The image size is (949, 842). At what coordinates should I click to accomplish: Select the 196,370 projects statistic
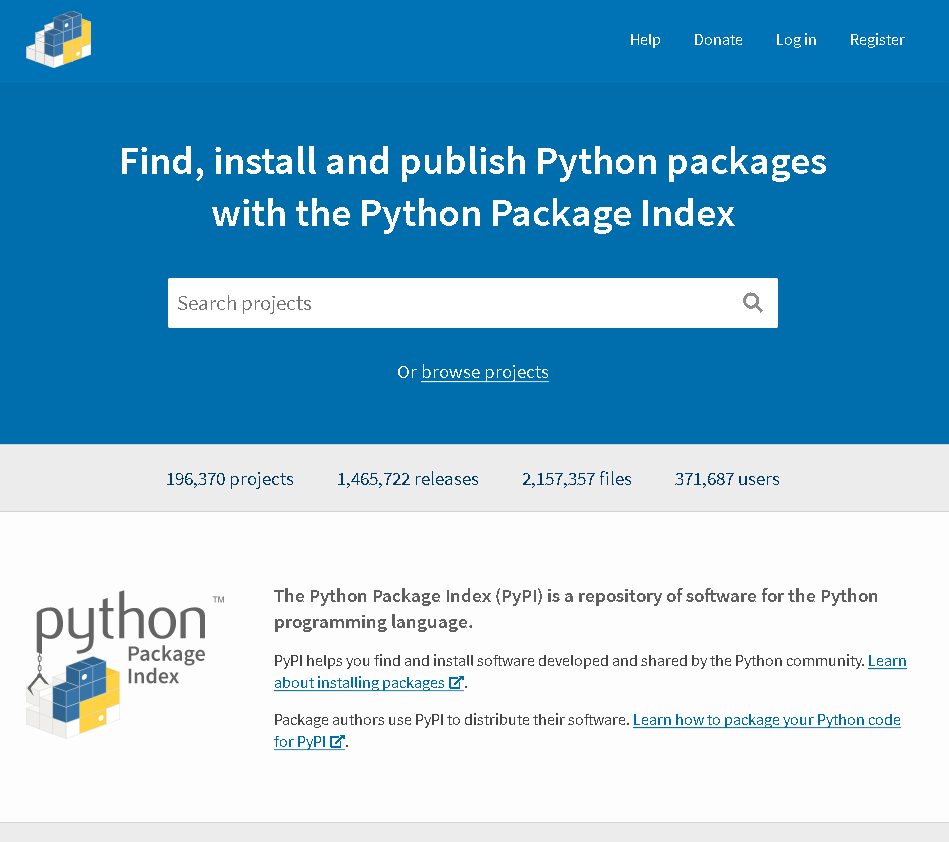point(230,479)
